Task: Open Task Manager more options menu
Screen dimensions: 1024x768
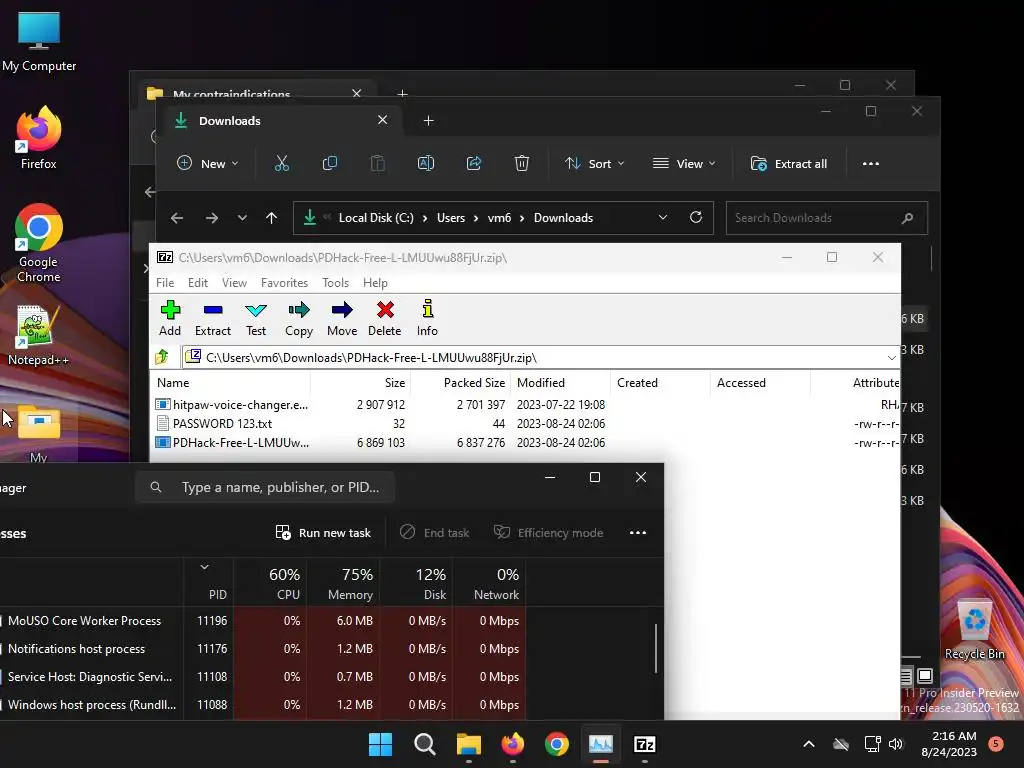Action: tap(638, 533)
